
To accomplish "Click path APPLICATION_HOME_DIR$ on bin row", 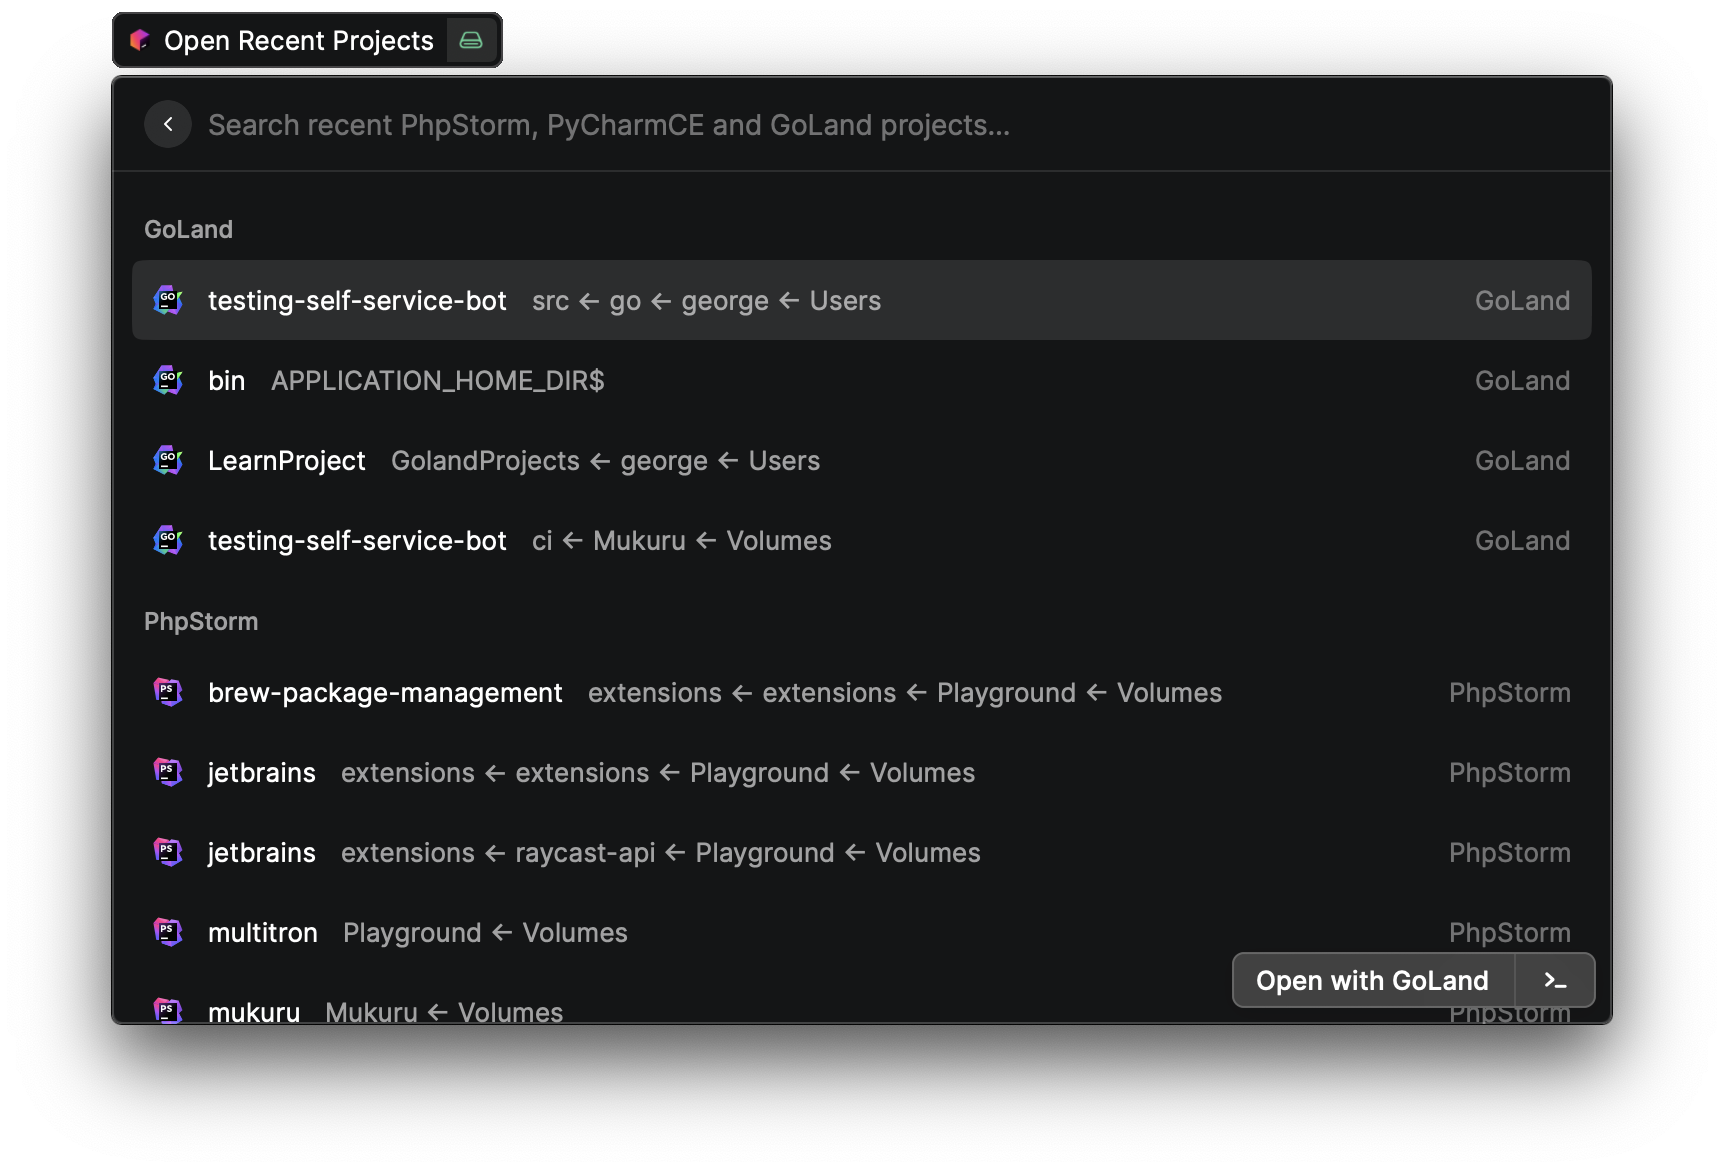I will coord(438,381).
